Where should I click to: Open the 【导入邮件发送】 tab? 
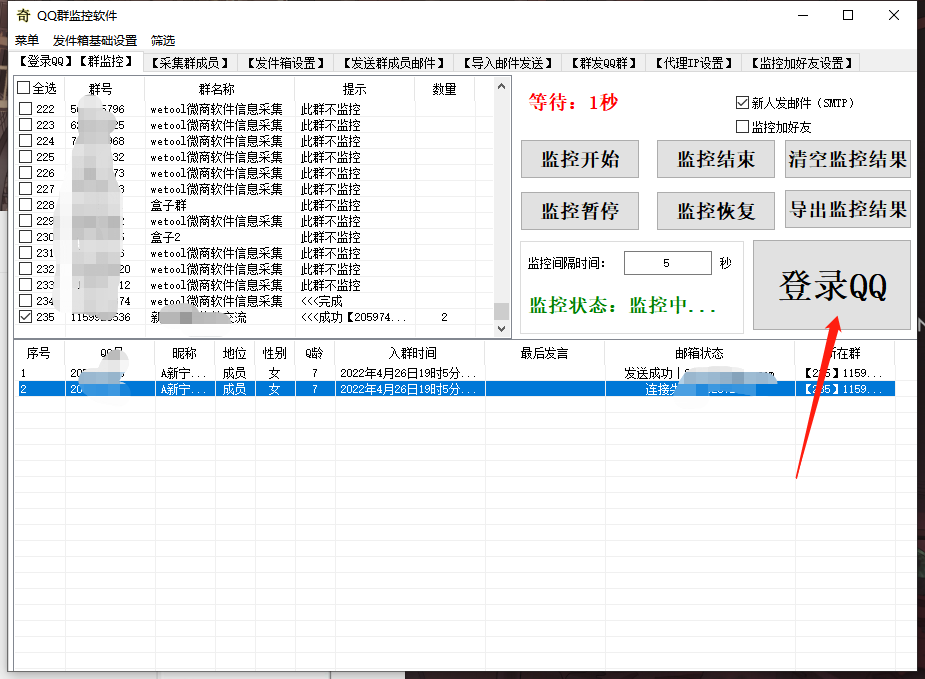[x=507, y=63]
